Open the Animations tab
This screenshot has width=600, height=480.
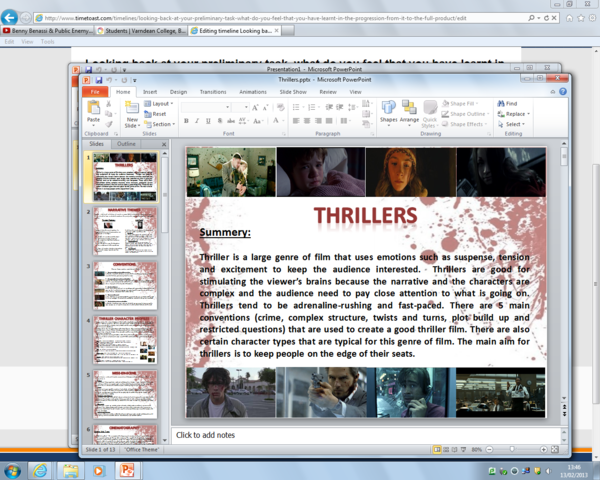coord(253,92)
